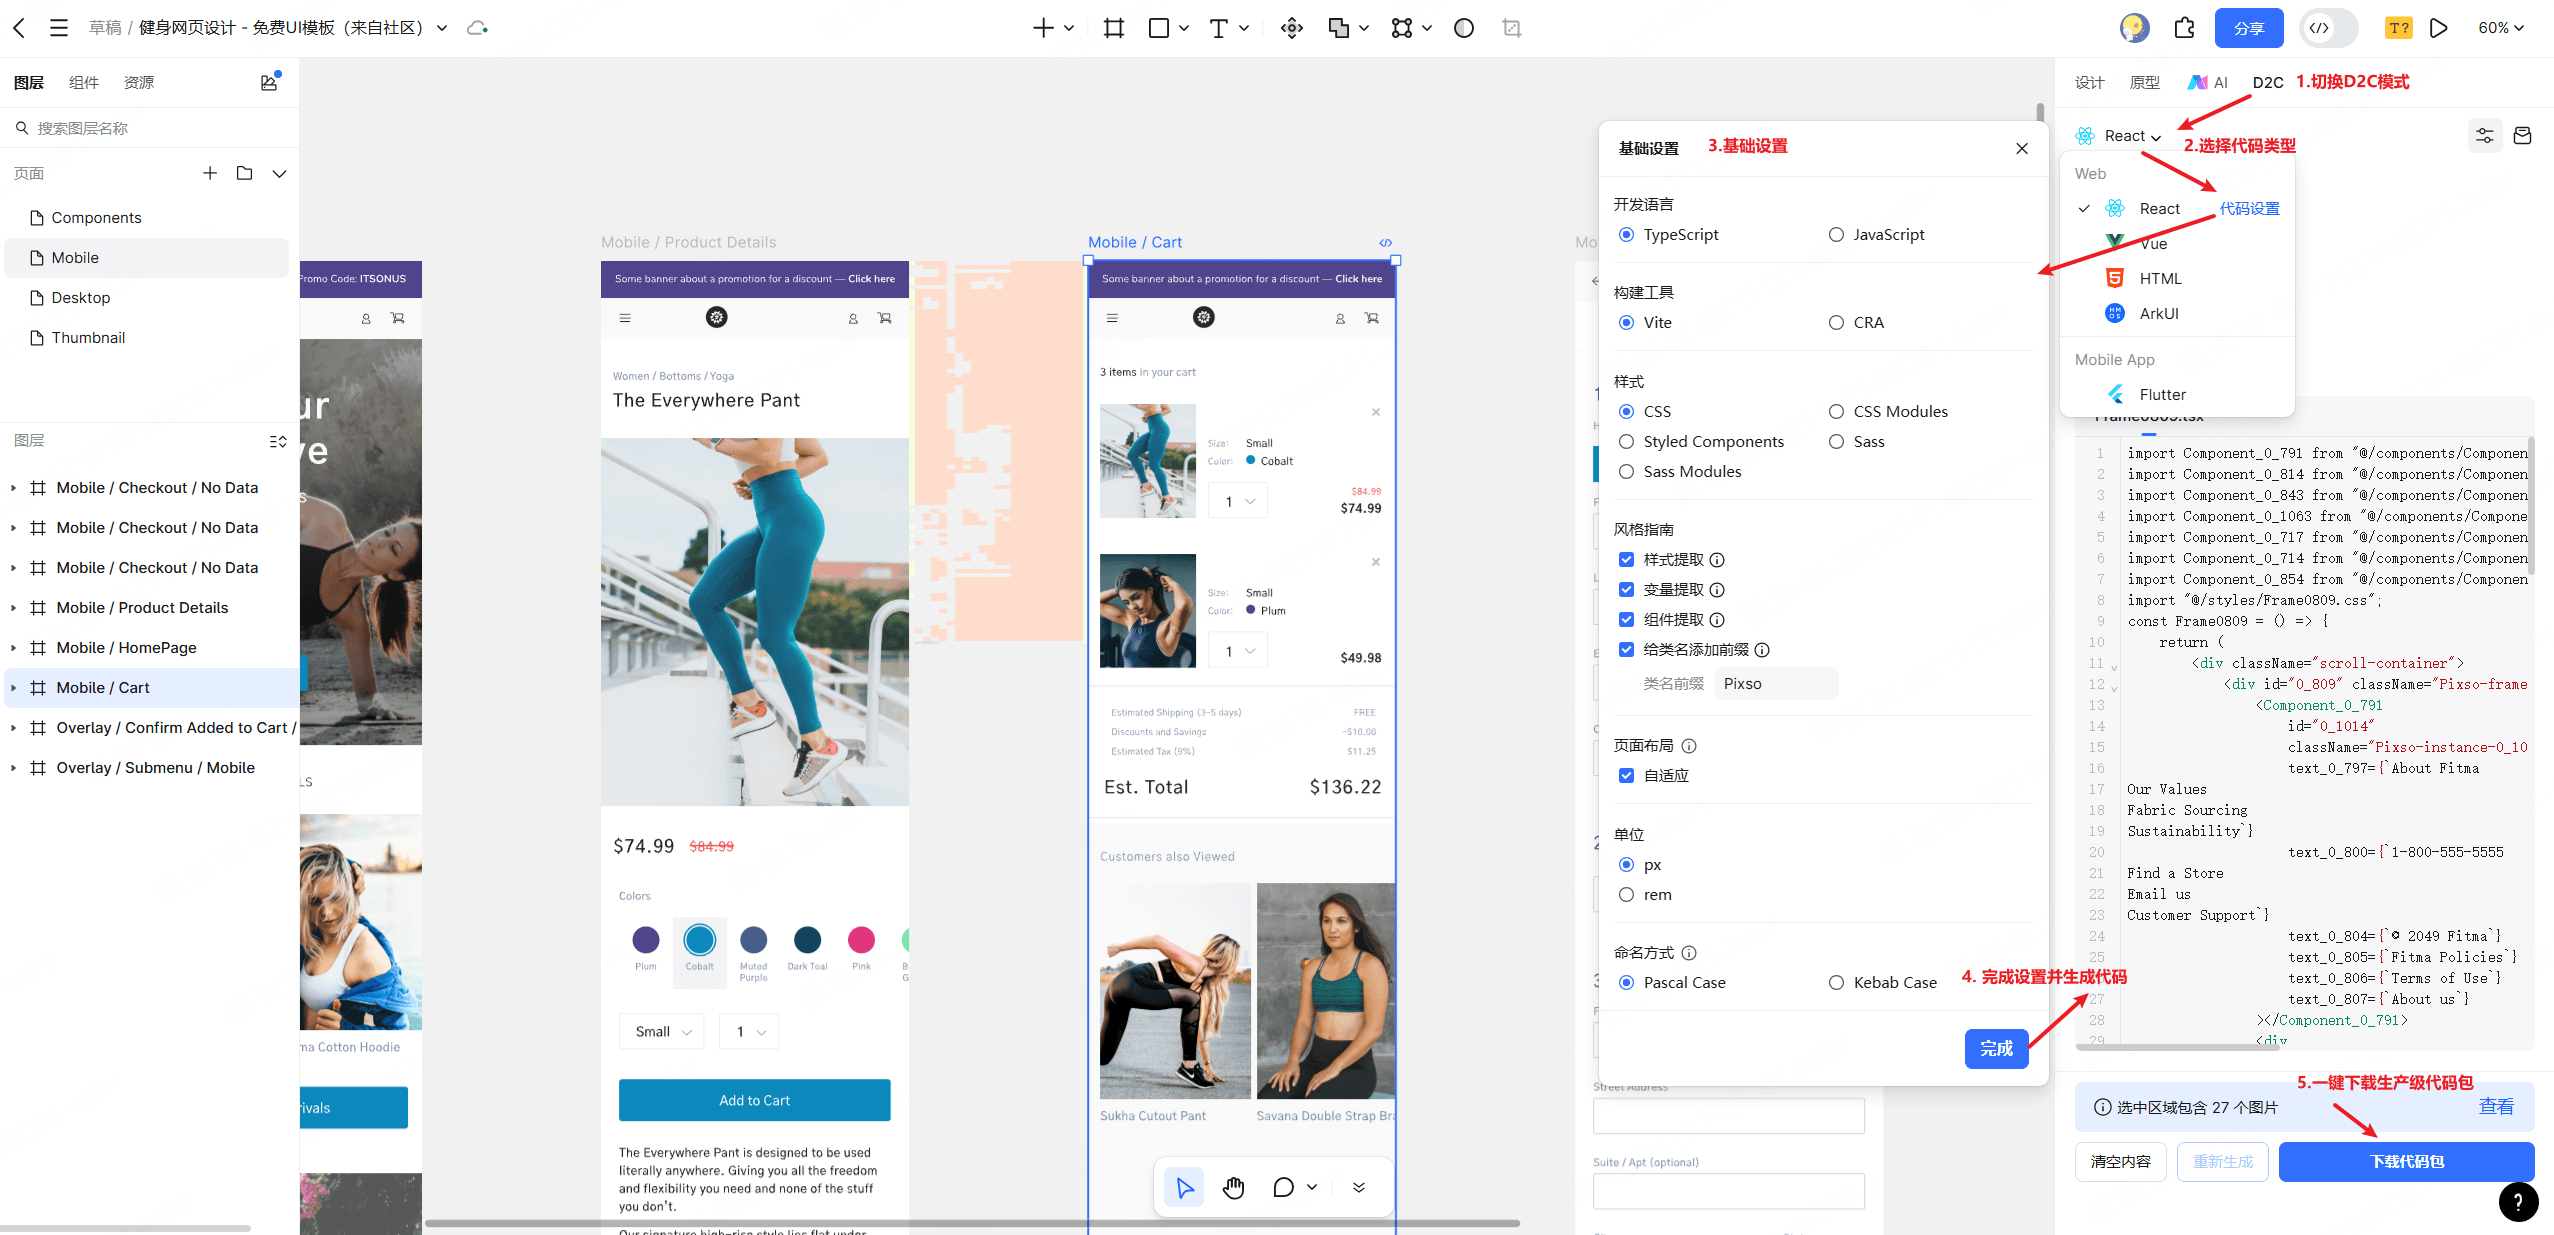Choose Flutter from code type menu
This screenshot has width=2554, height=1235.
[2162, 395]
